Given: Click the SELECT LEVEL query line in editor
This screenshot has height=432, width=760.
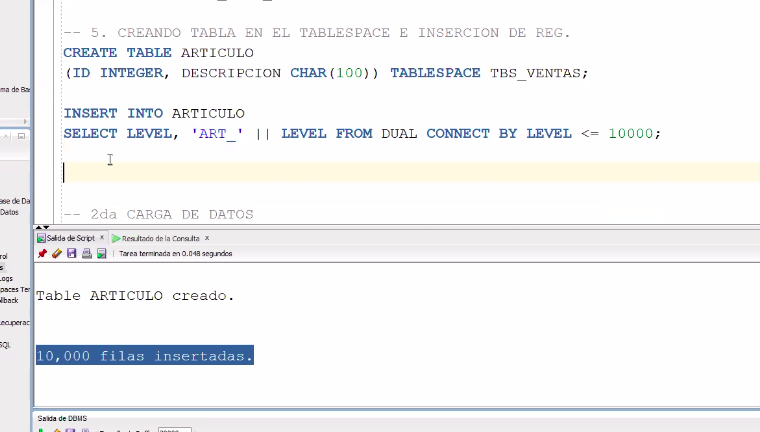Looking at the screenshot, I should coord(362,133).
